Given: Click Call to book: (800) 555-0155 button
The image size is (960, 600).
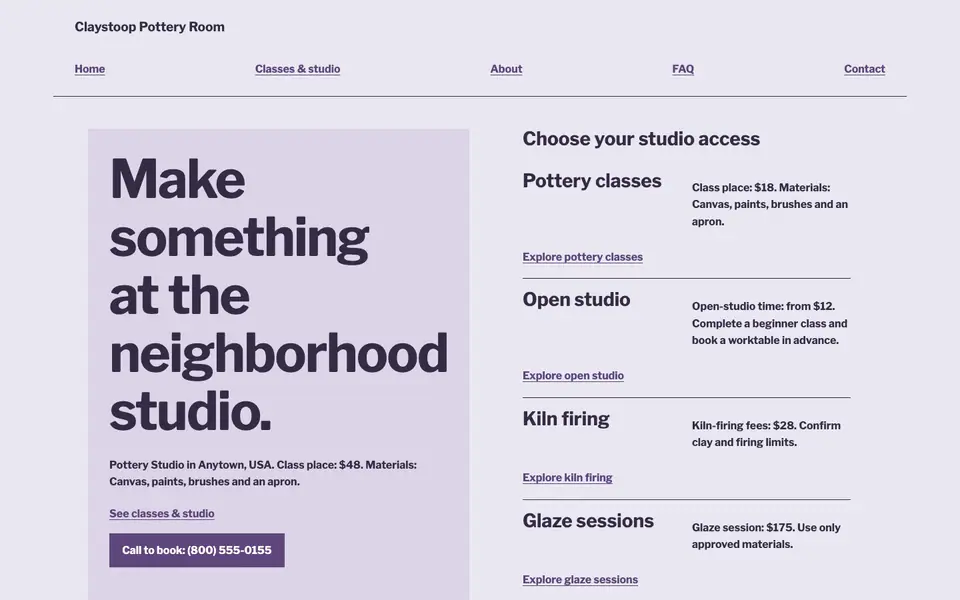Looking at the screenshot, I should tap(197, 550).
